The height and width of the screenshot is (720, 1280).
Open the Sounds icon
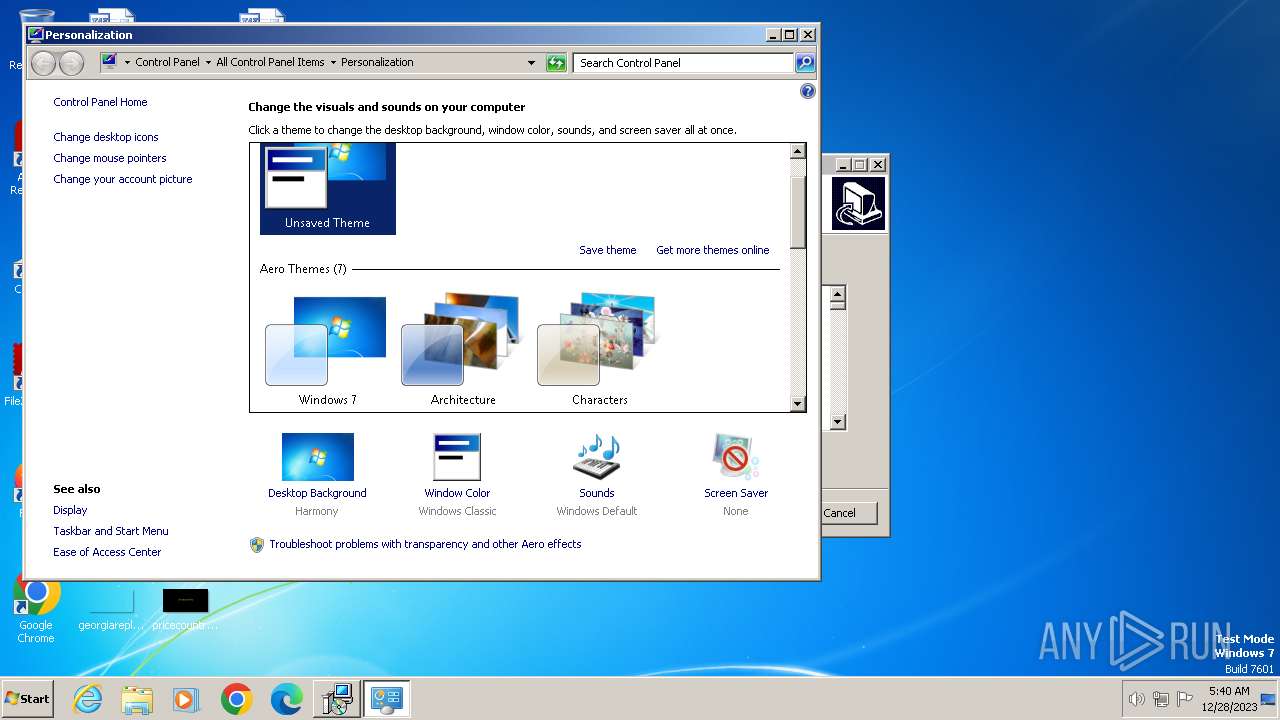[x=597, y=457]
